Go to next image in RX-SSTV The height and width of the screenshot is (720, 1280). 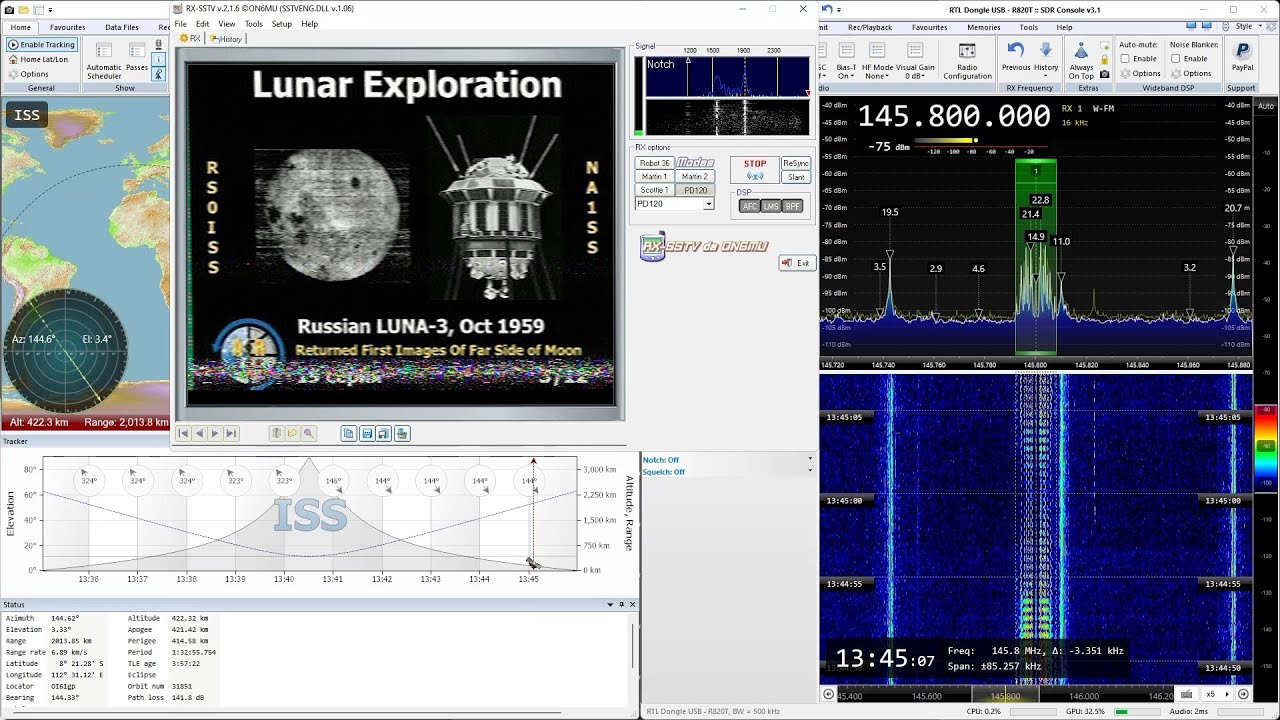pyautogui.click(x=215, y=433)
